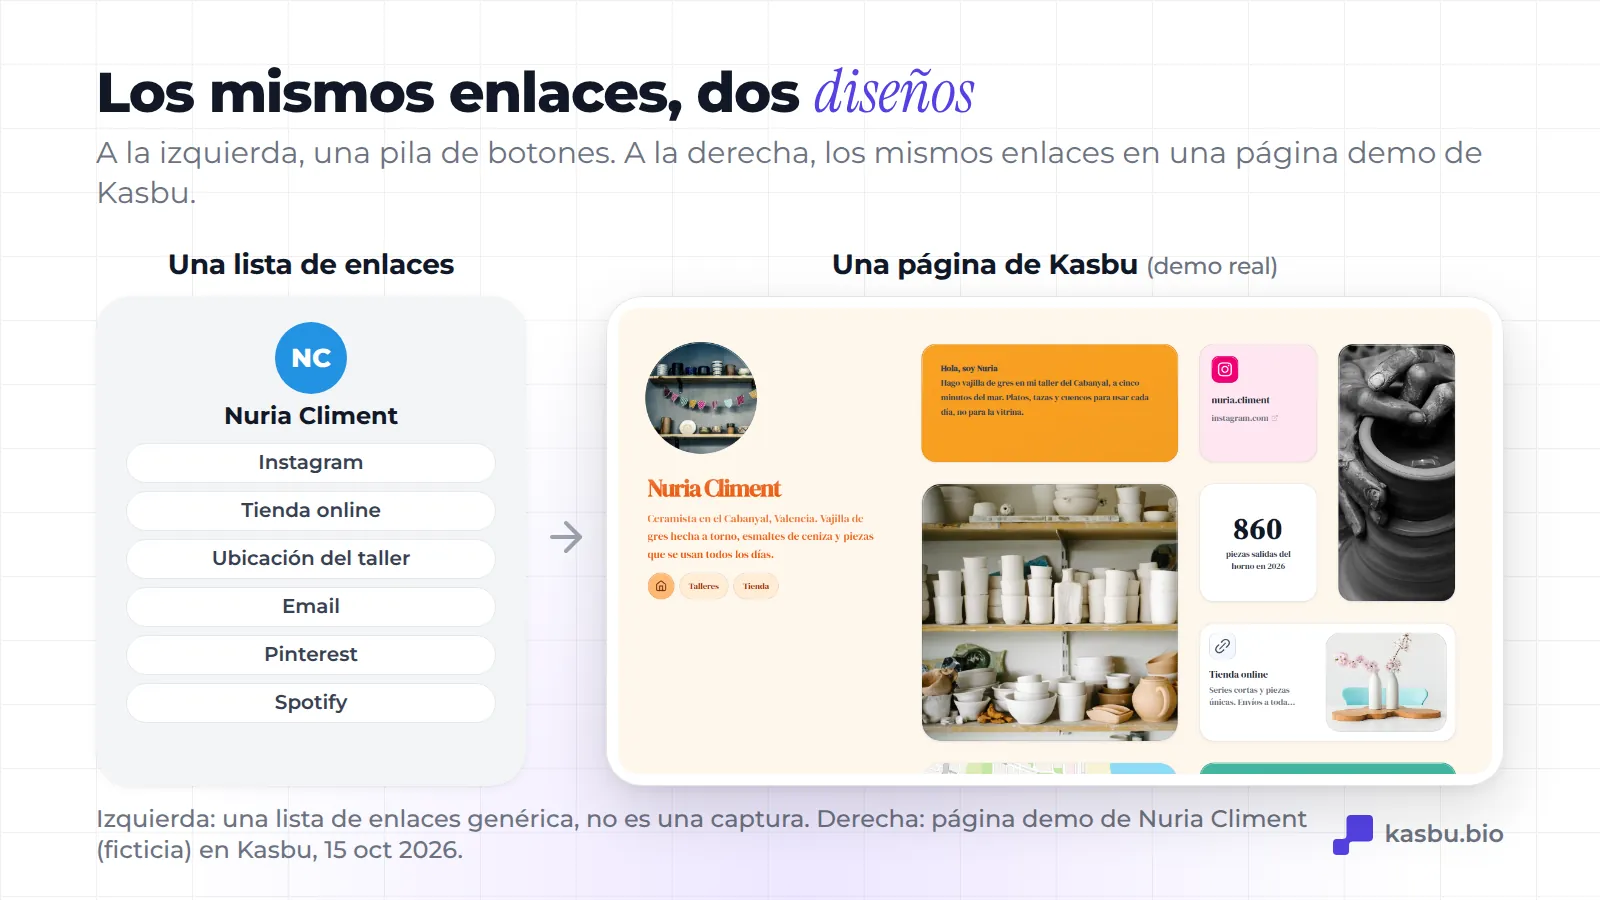This screenshot has width=1600, height=900.
Task: Click the Instagram logo icon in pink card
Action: 1224,369
